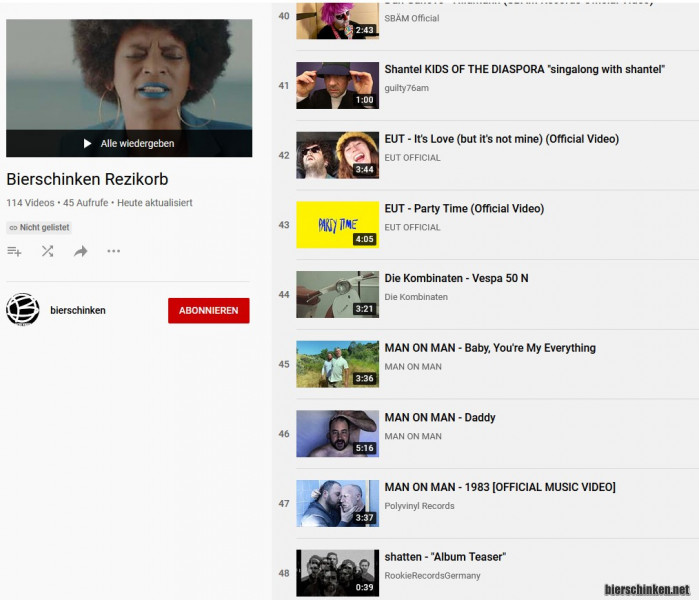Click title MAN ON MAN - Baby, You're My Everything
The image size is (699, 600).
490,348
